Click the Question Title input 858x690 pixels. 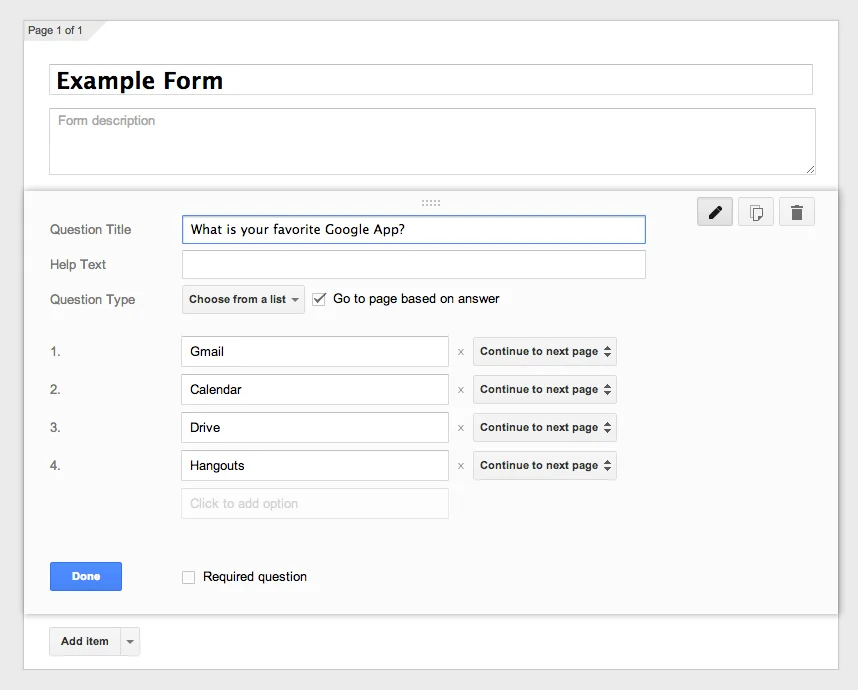(414, 229)
